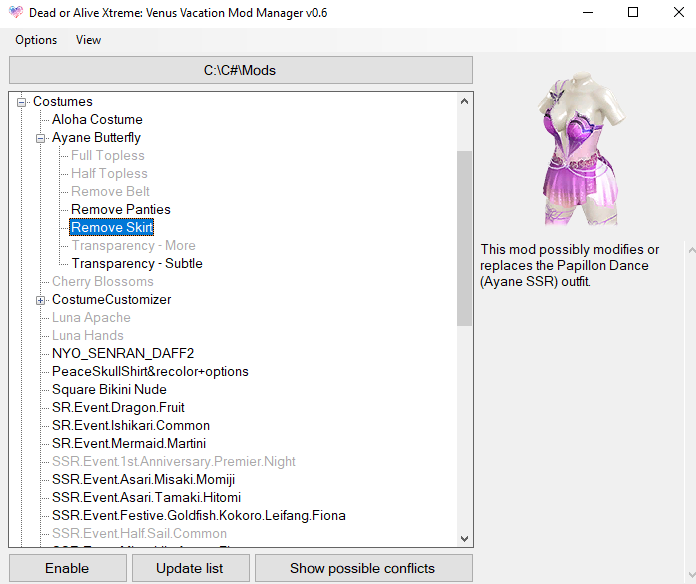Select the Remove Belt option

(111, 191)
